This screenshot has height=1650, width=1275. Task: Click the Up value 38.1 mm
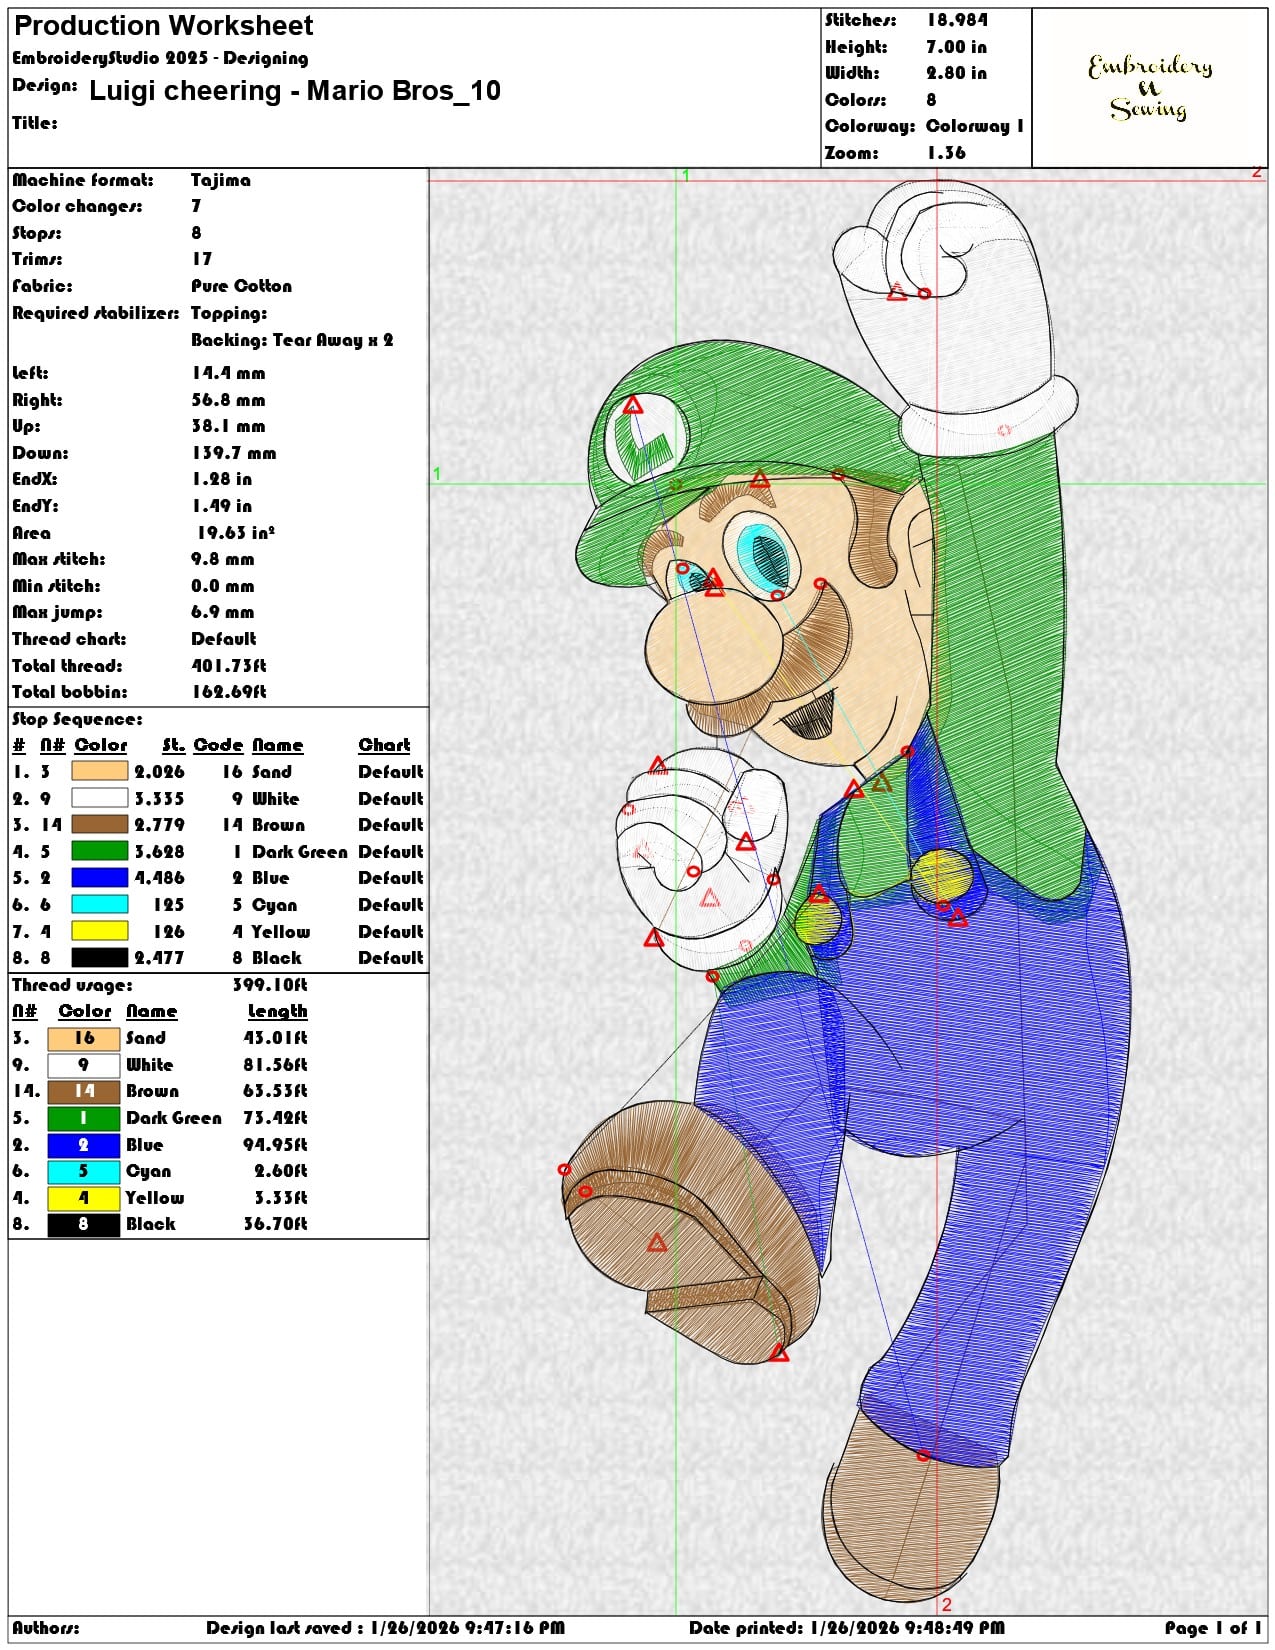[229, 426]
